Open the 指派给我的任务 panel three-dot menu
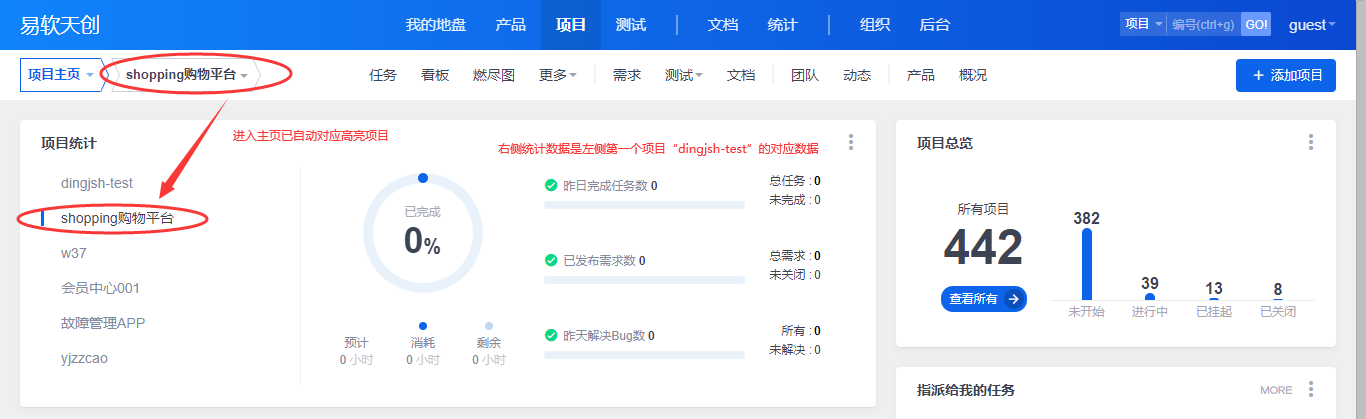The height and width of the screenshot is (419, 1366). [1311, 389]
